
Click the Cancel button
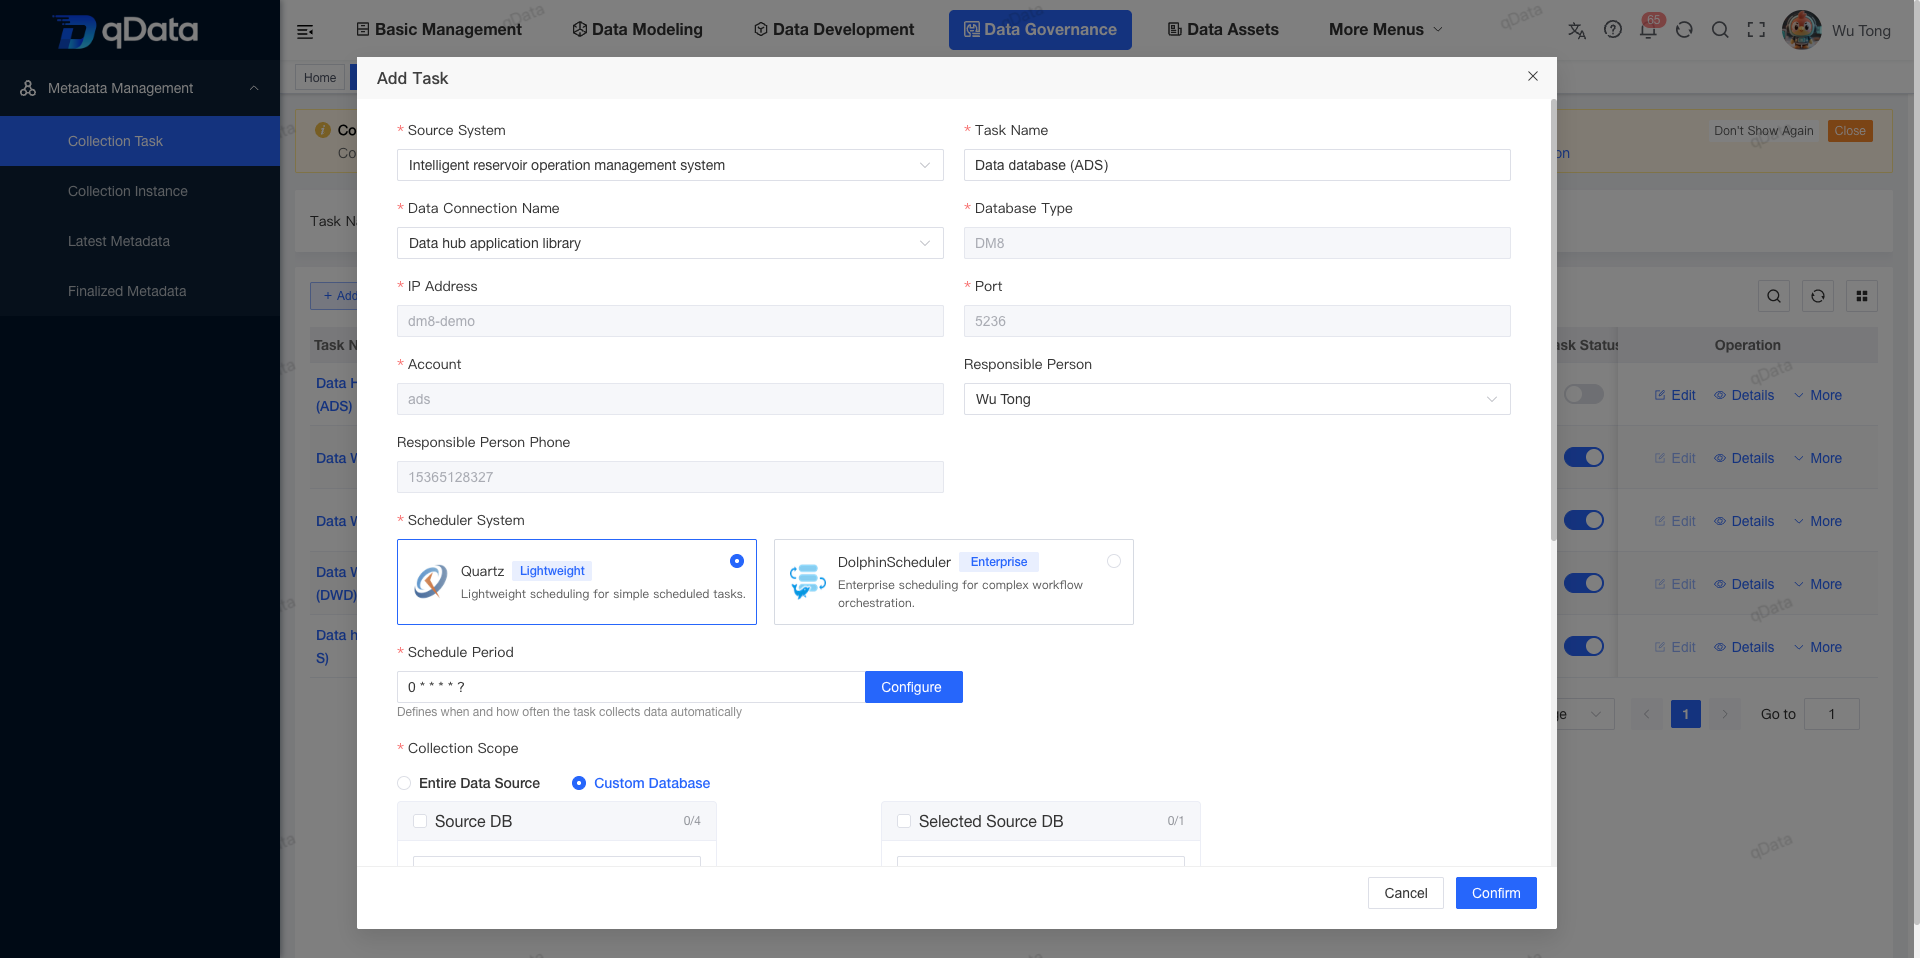coord(1405,893)
